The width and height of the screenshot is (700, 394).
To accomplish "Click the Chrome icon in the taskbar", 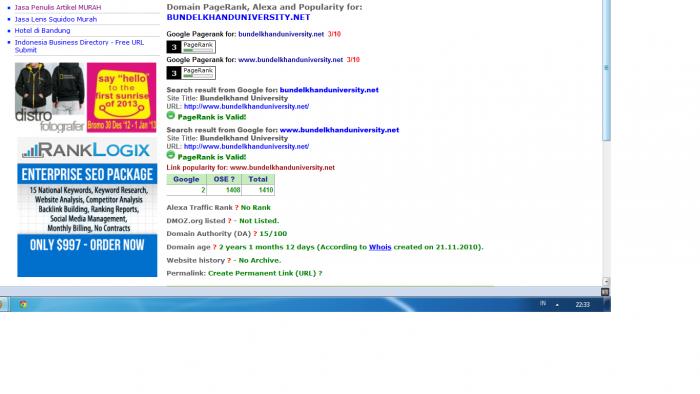I will [x=23, y=304].
